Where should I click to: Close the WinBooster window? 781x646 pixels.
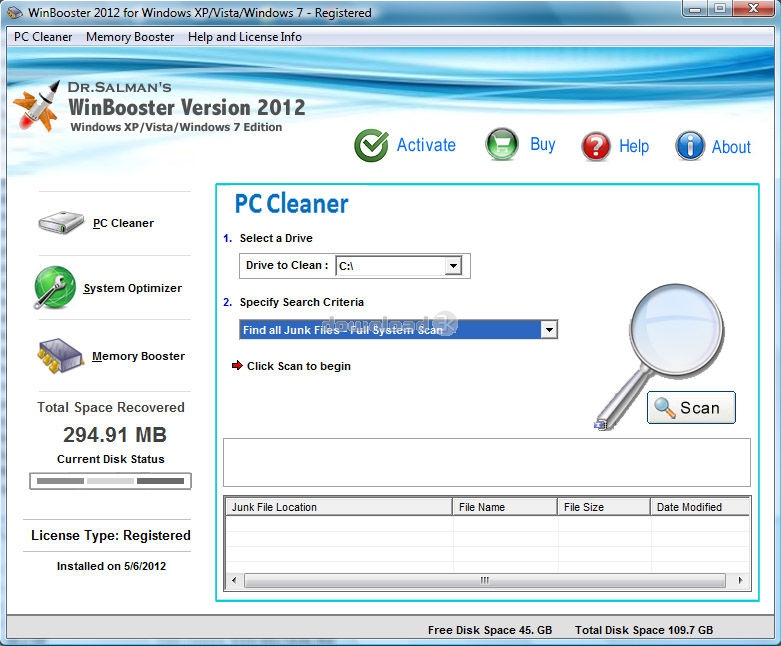click(x=754, y=9)
